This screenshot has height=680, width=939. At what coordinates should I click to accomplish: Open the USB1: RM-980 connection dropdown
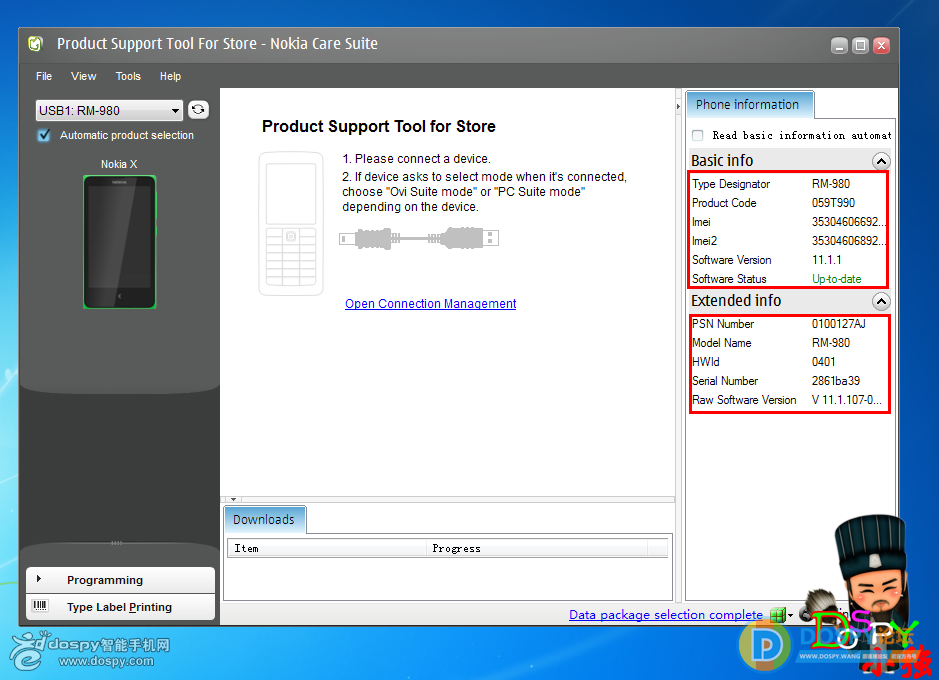pos(109,111)
